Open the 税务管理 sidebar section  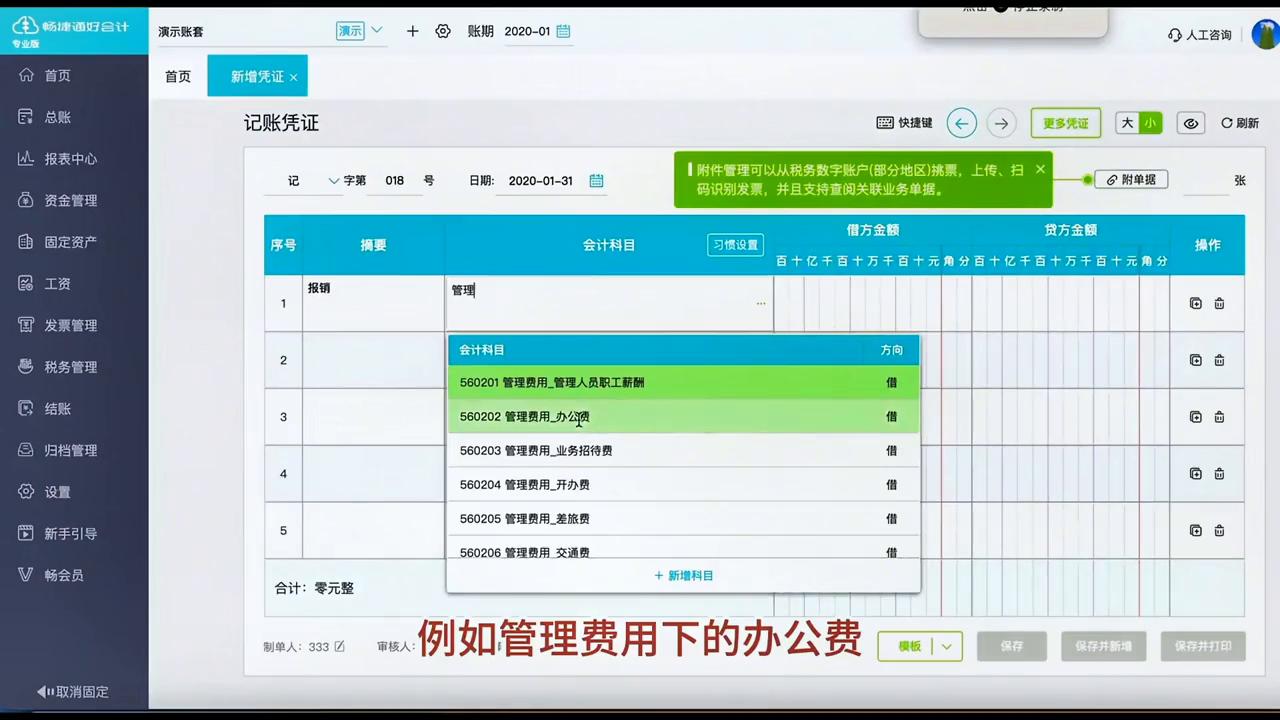pos(70,366)
